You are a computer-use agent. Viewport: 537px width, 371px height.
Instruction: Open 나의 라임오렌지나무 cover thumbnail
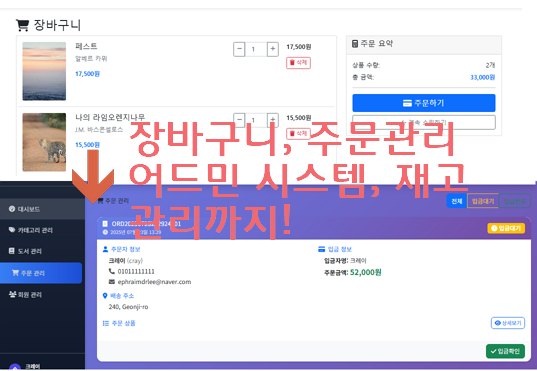point(44,142)
